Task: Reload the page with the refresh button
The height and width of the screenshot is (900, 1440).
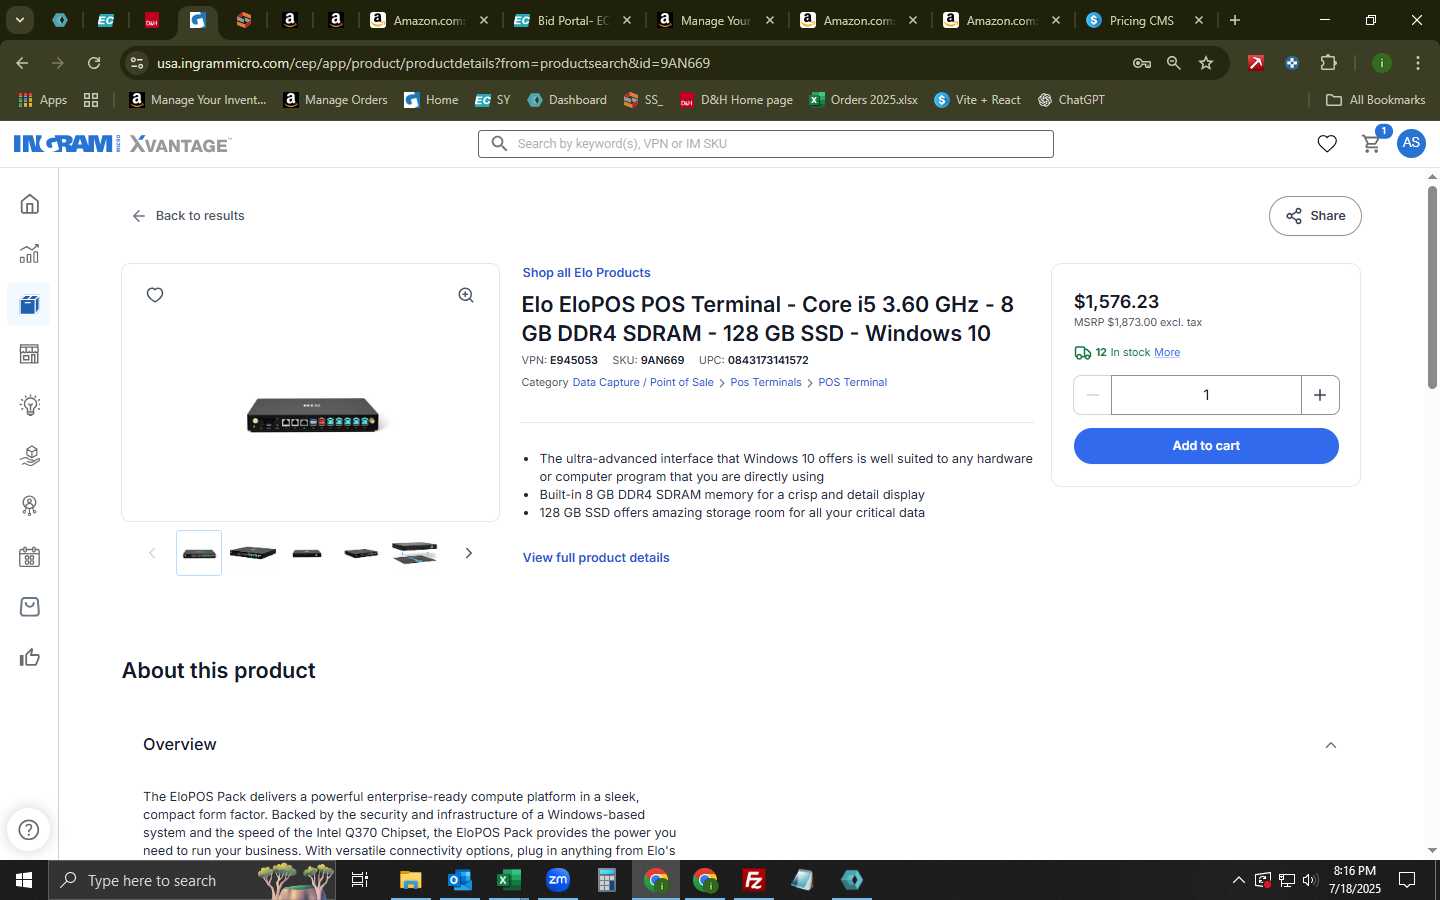Action: (x=94, y=63)
